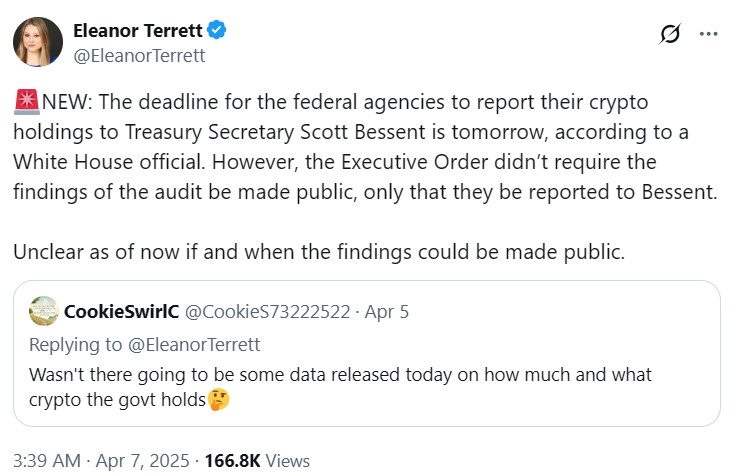Image resolution: width=733 pixels, height=476 pixels.
Task: Click the @CookieS73222522 handle
Action: pos(268,311)
